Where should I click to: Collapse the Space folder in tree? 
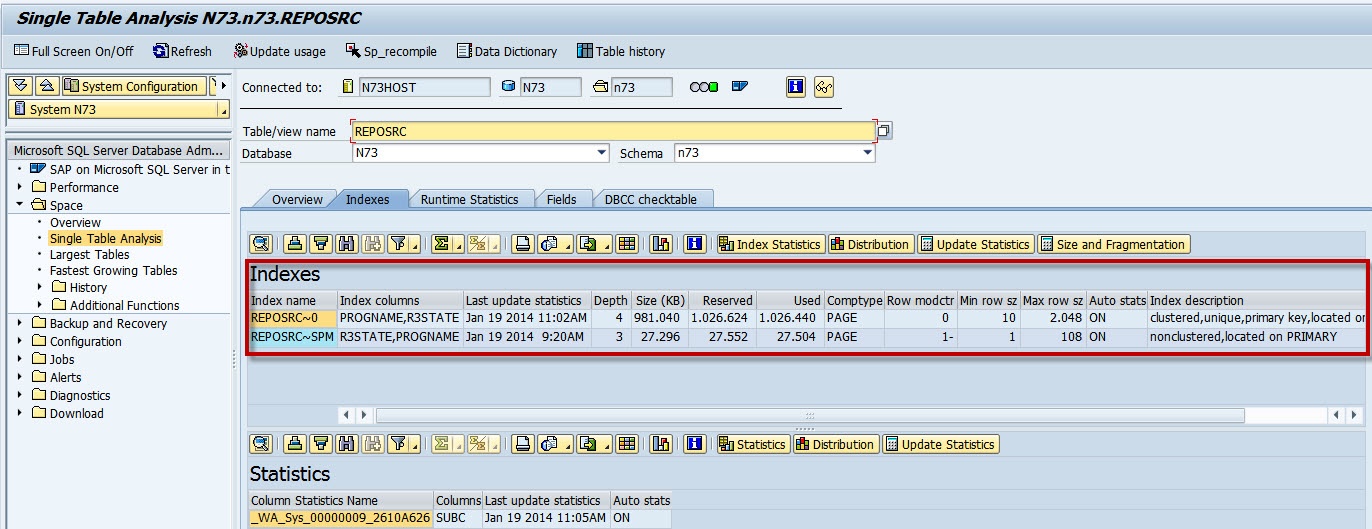point(20,205)
